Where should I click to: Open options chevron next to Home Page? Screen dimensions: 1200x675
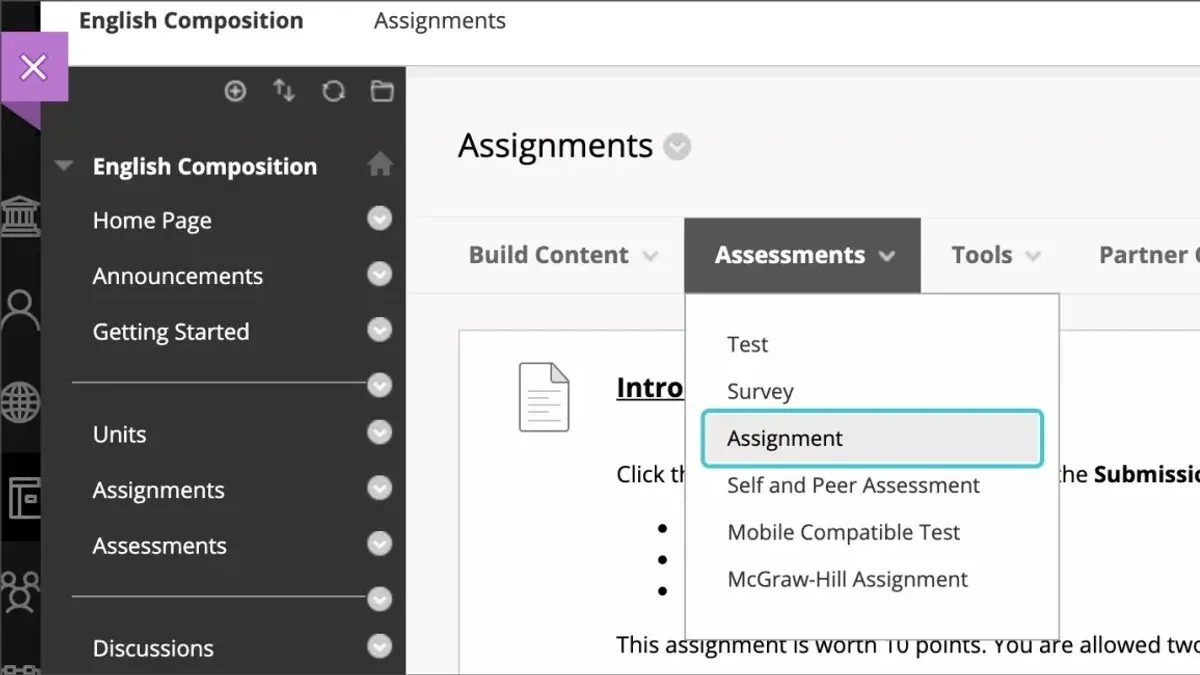379,218
